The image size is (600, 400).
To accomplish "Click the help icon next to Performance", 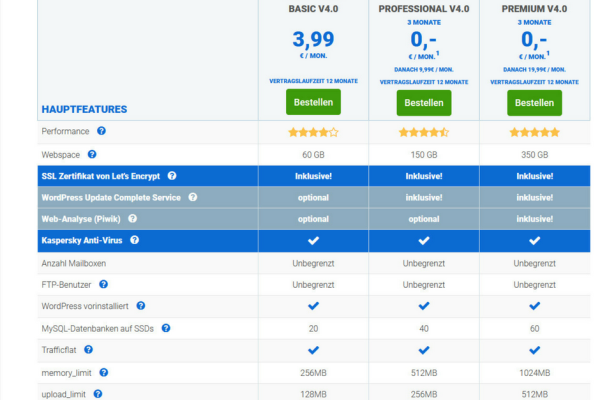I will [101, 131].
